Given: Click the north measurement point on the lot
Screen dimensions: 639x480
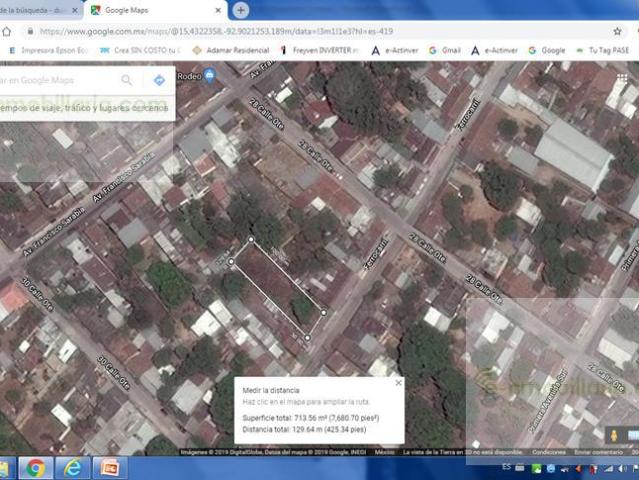Looking at the screenshot, I should click(x=251, y=239).
